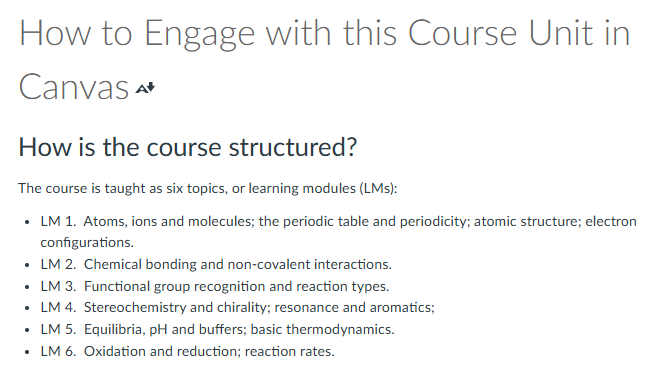Click the word 'configurations' on the wrapped line

[86, 242]
